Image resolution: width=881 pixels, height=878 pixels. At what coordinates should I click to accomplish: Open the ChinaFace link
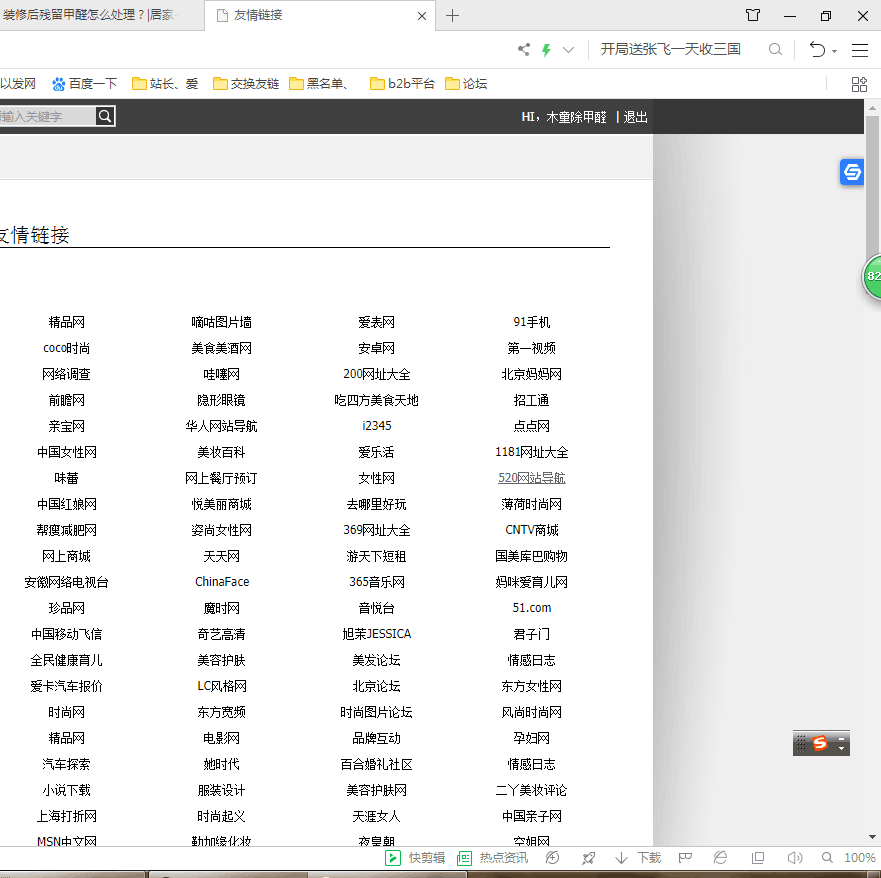[x=222, y=582]
